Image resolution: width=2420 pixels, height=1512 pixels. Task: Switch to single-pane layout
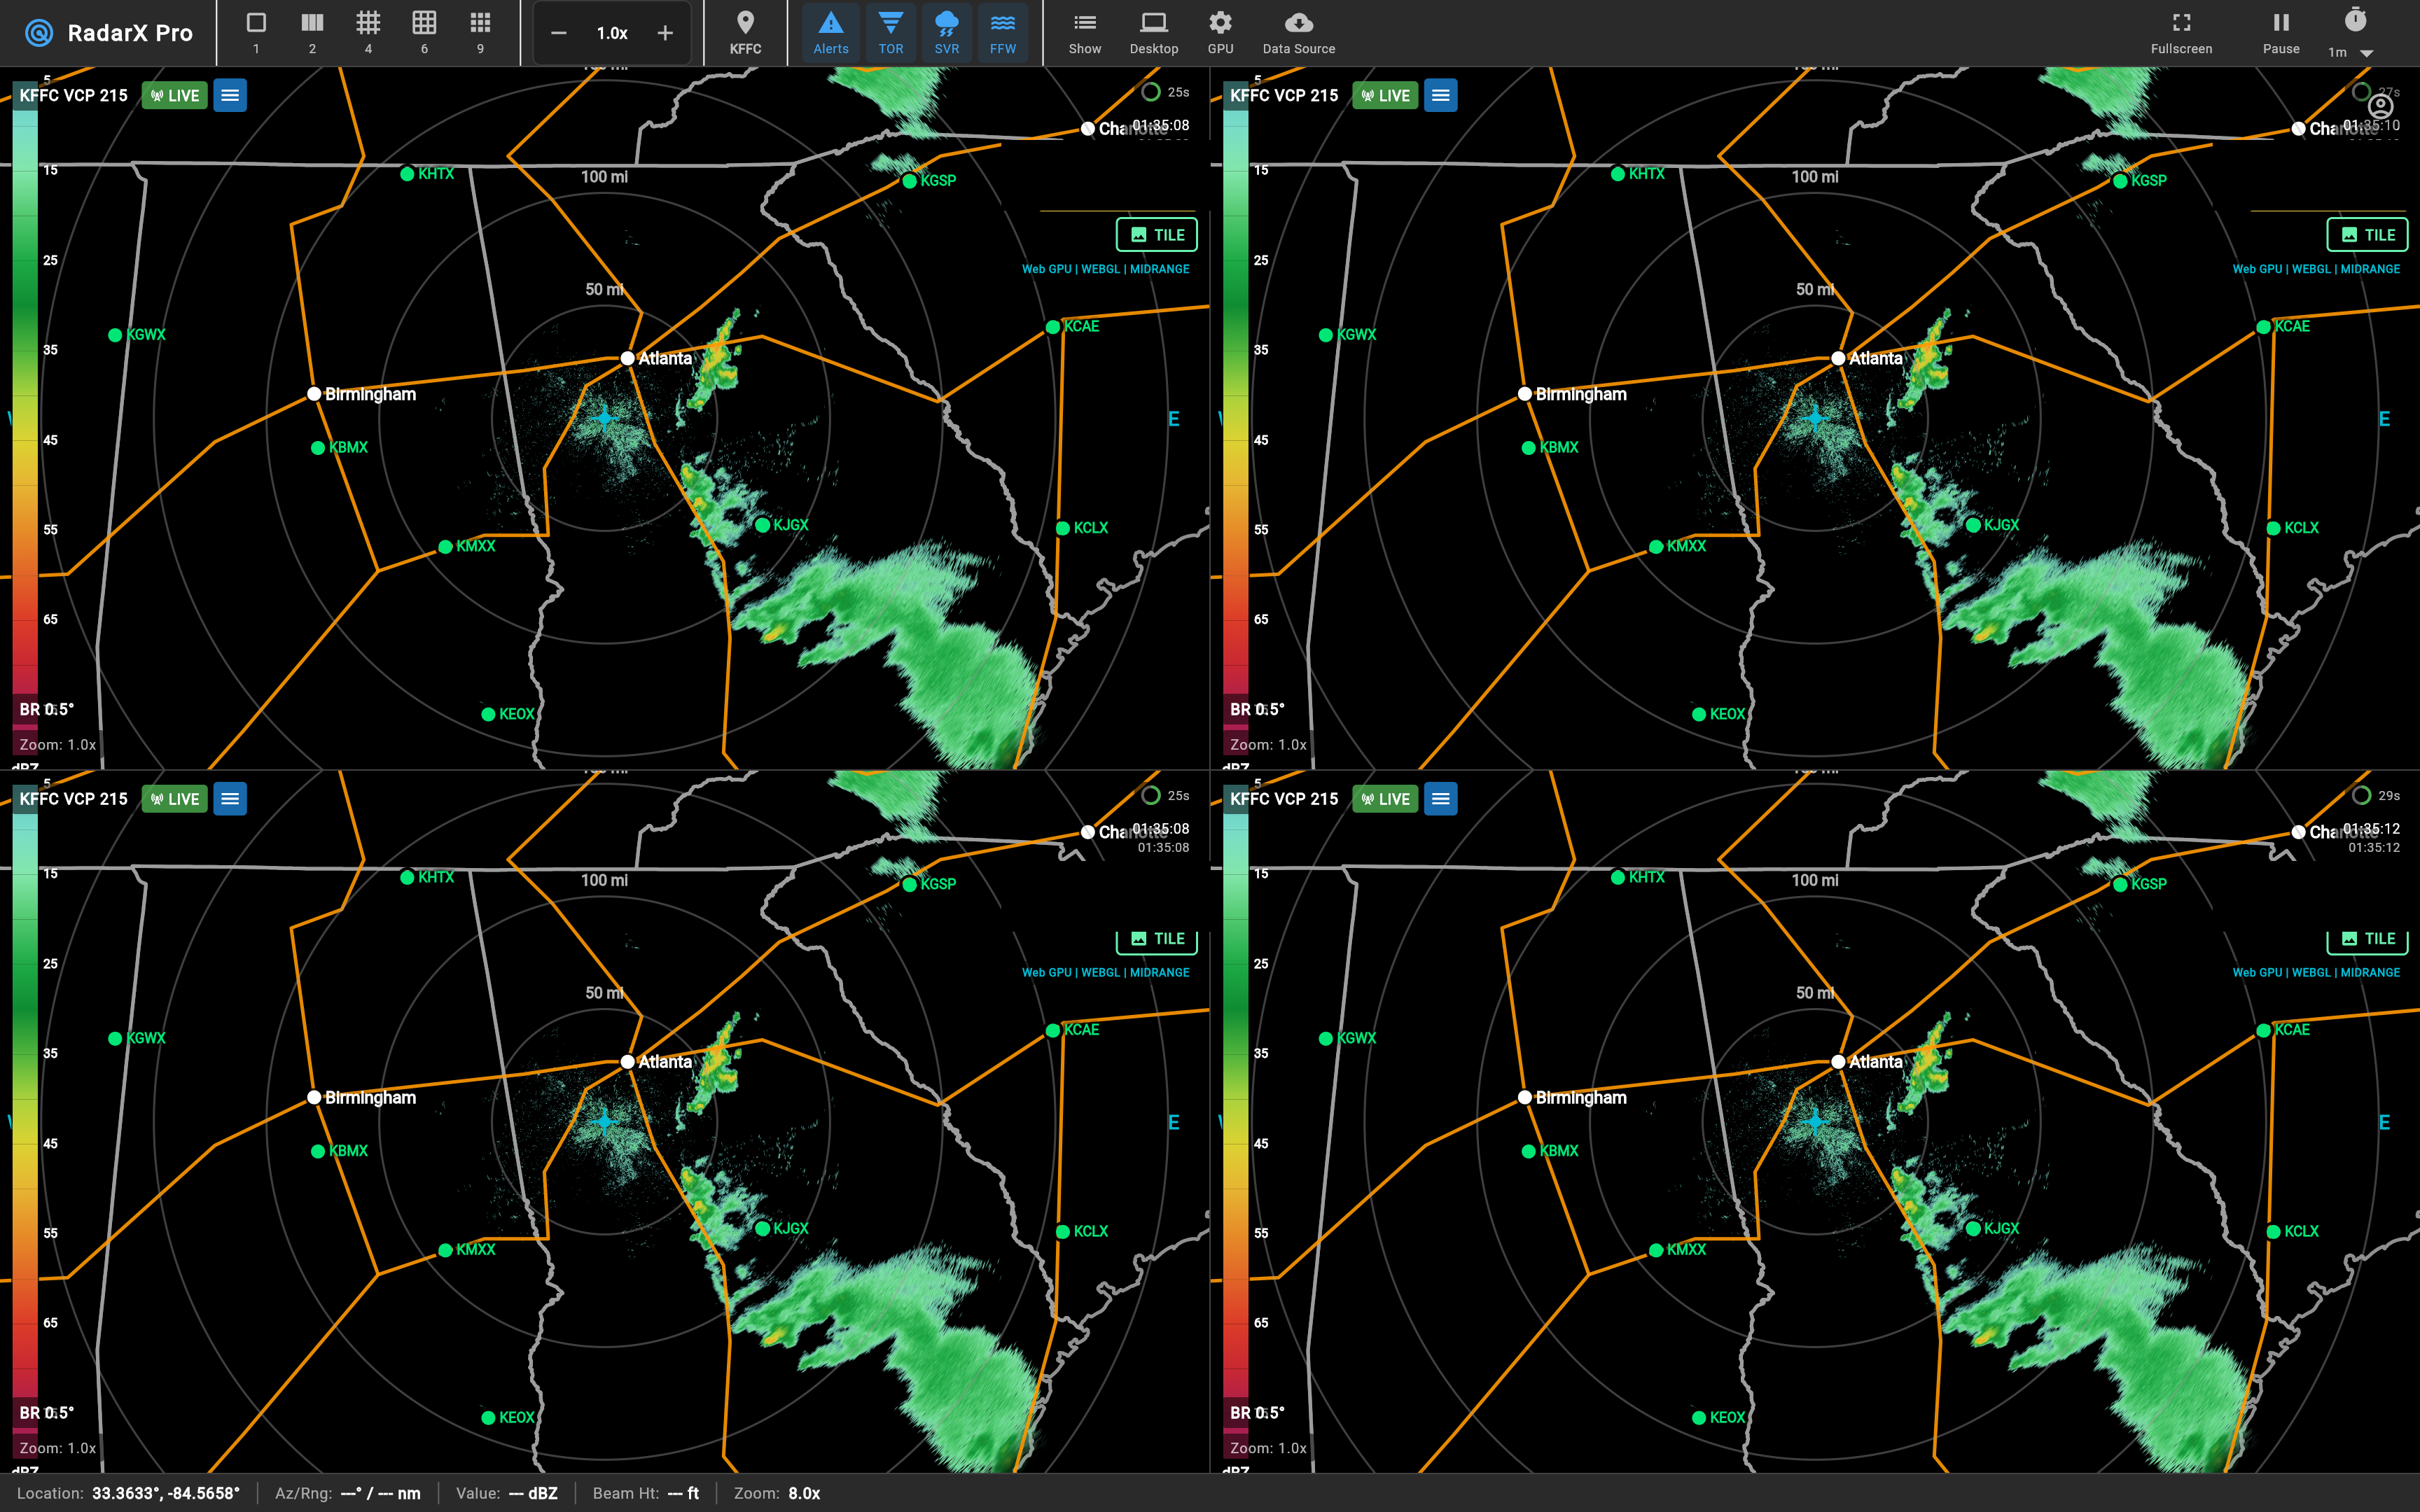(256, 32)
